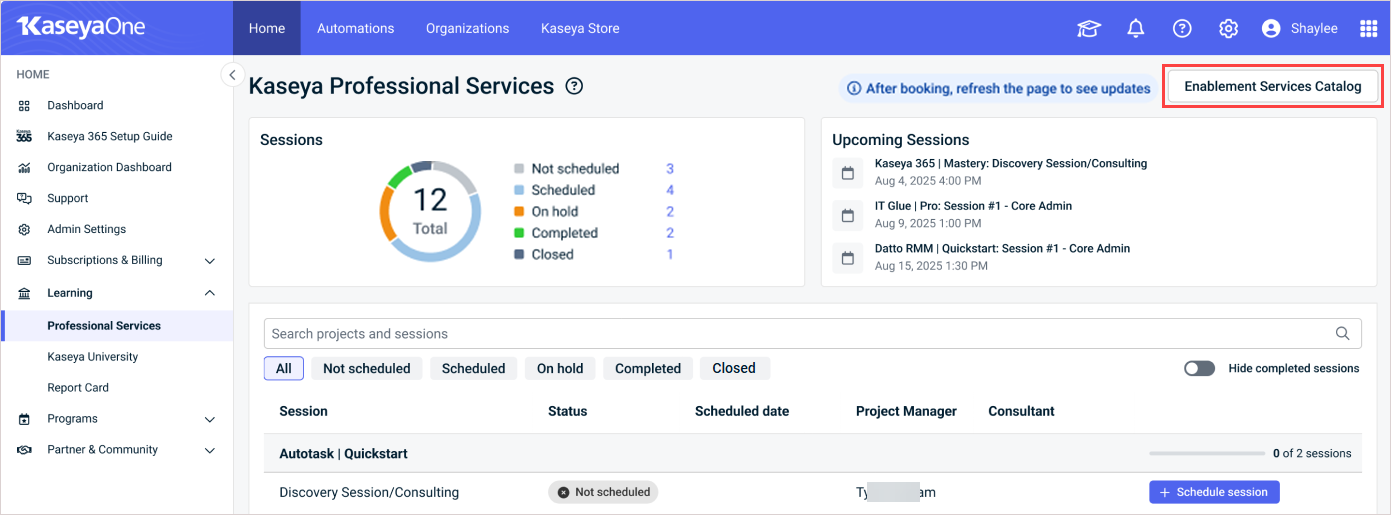Click the Enablement Services Catalog button
Image resolution: width=1391 pixels, height=515 pixels.
pos(1273,87)
